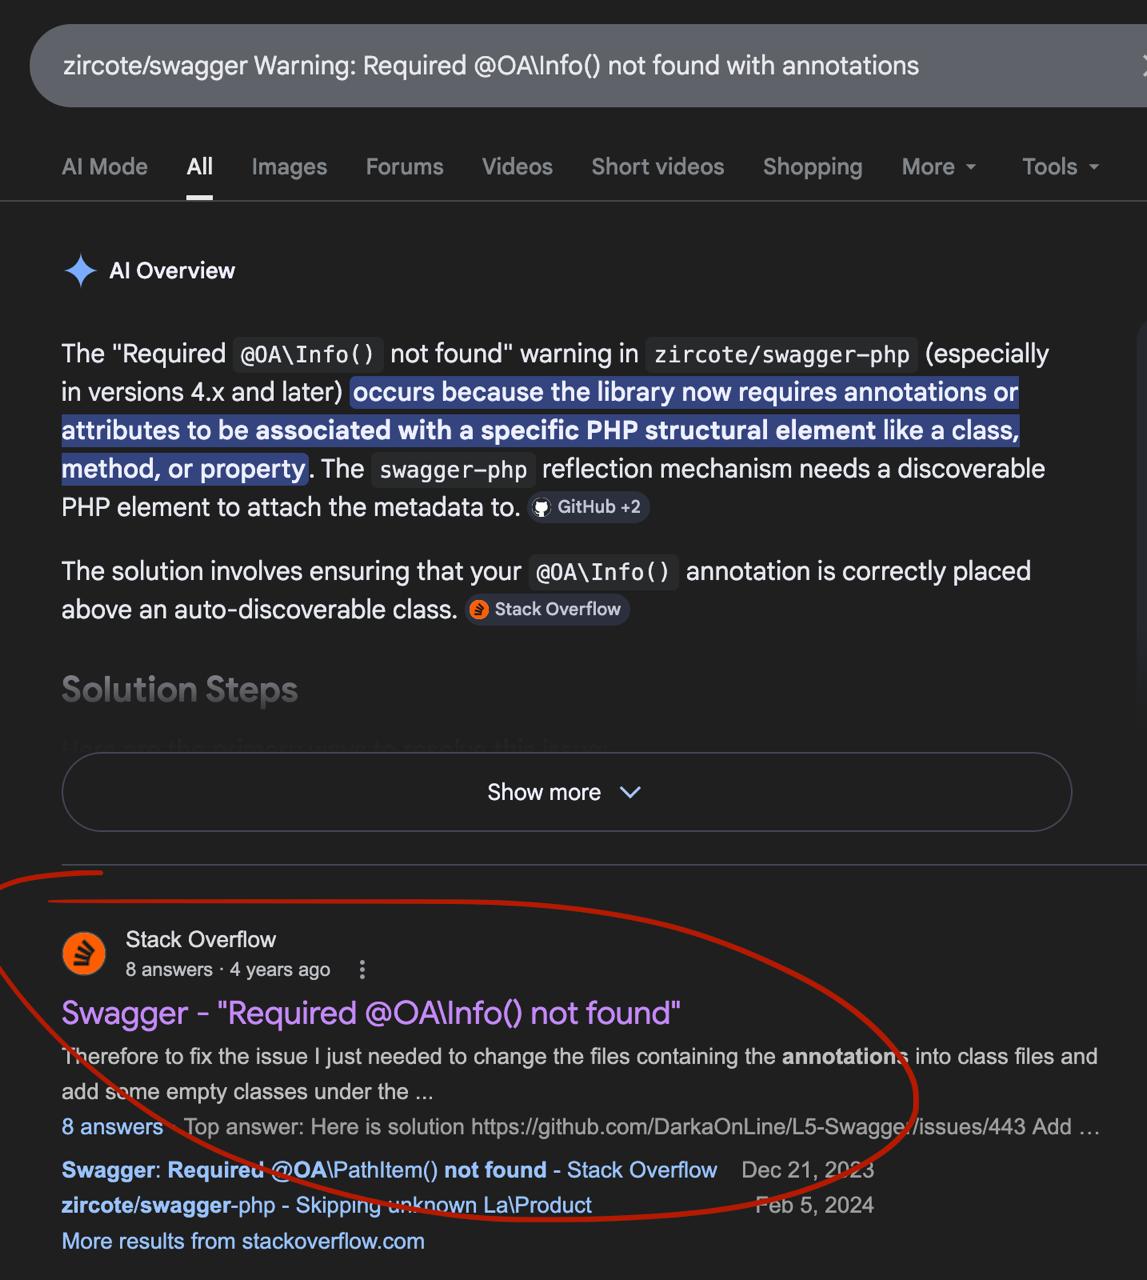Open 'Swagger - Required @OA\Info() not found' result
1147x1280 pixels.
coord(371,1013)
